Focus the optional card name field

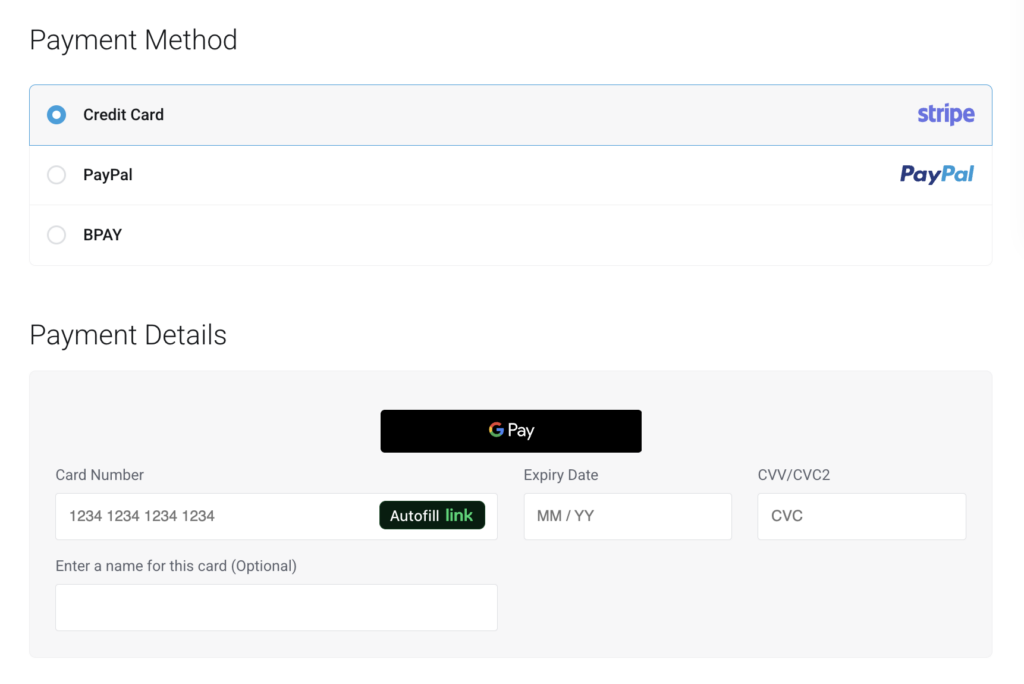point(276,608)
